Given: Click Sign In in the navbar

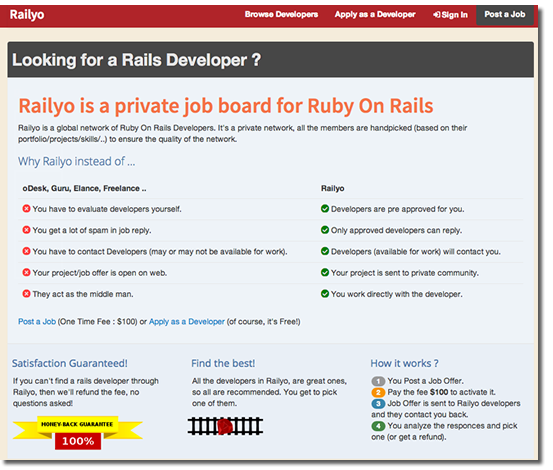Looking at the screenshot, I should pyautogui.click(x=450, y=15).
